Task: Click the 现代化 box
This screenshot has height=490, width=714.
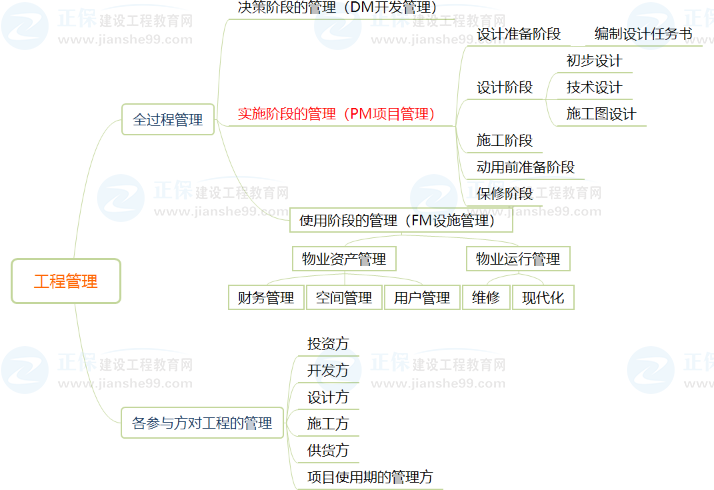Action: pyautogui.click(x=543, y=297)
